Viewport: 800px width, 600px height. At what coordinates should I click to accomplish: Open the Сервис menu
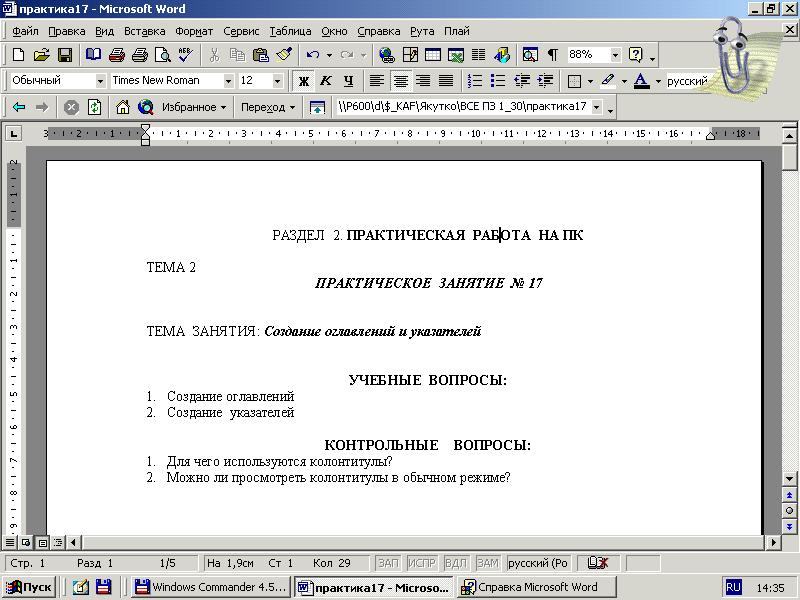(241, 31)
